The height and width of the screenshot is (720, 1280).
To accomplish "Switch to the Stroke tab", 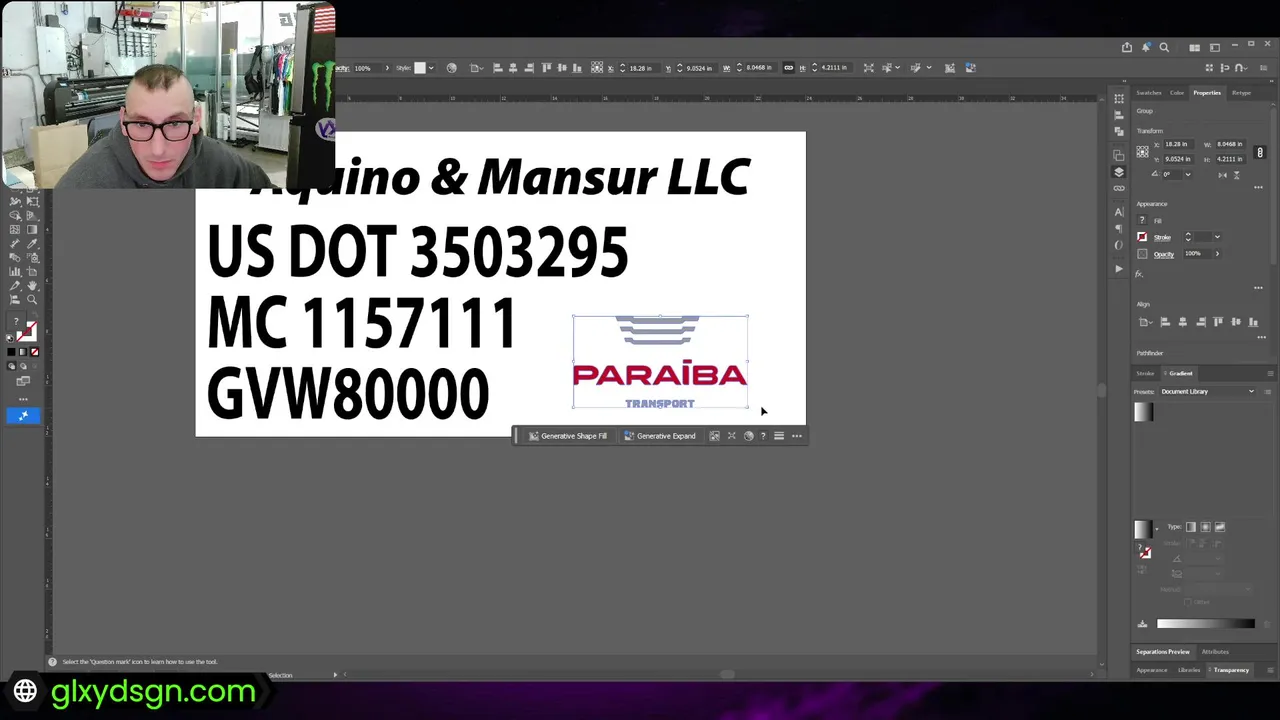I will (1145, 373).
